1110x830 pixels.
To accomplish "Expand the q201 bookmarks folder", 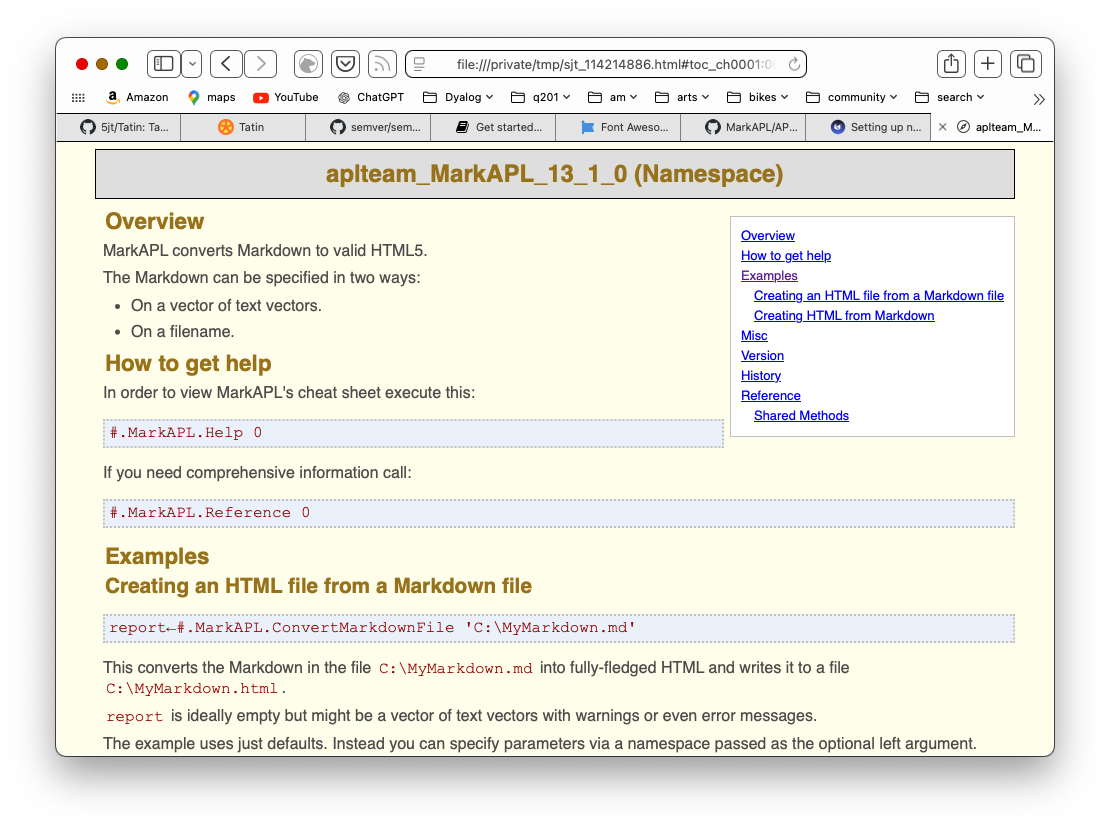I will (x=541, y=97).
